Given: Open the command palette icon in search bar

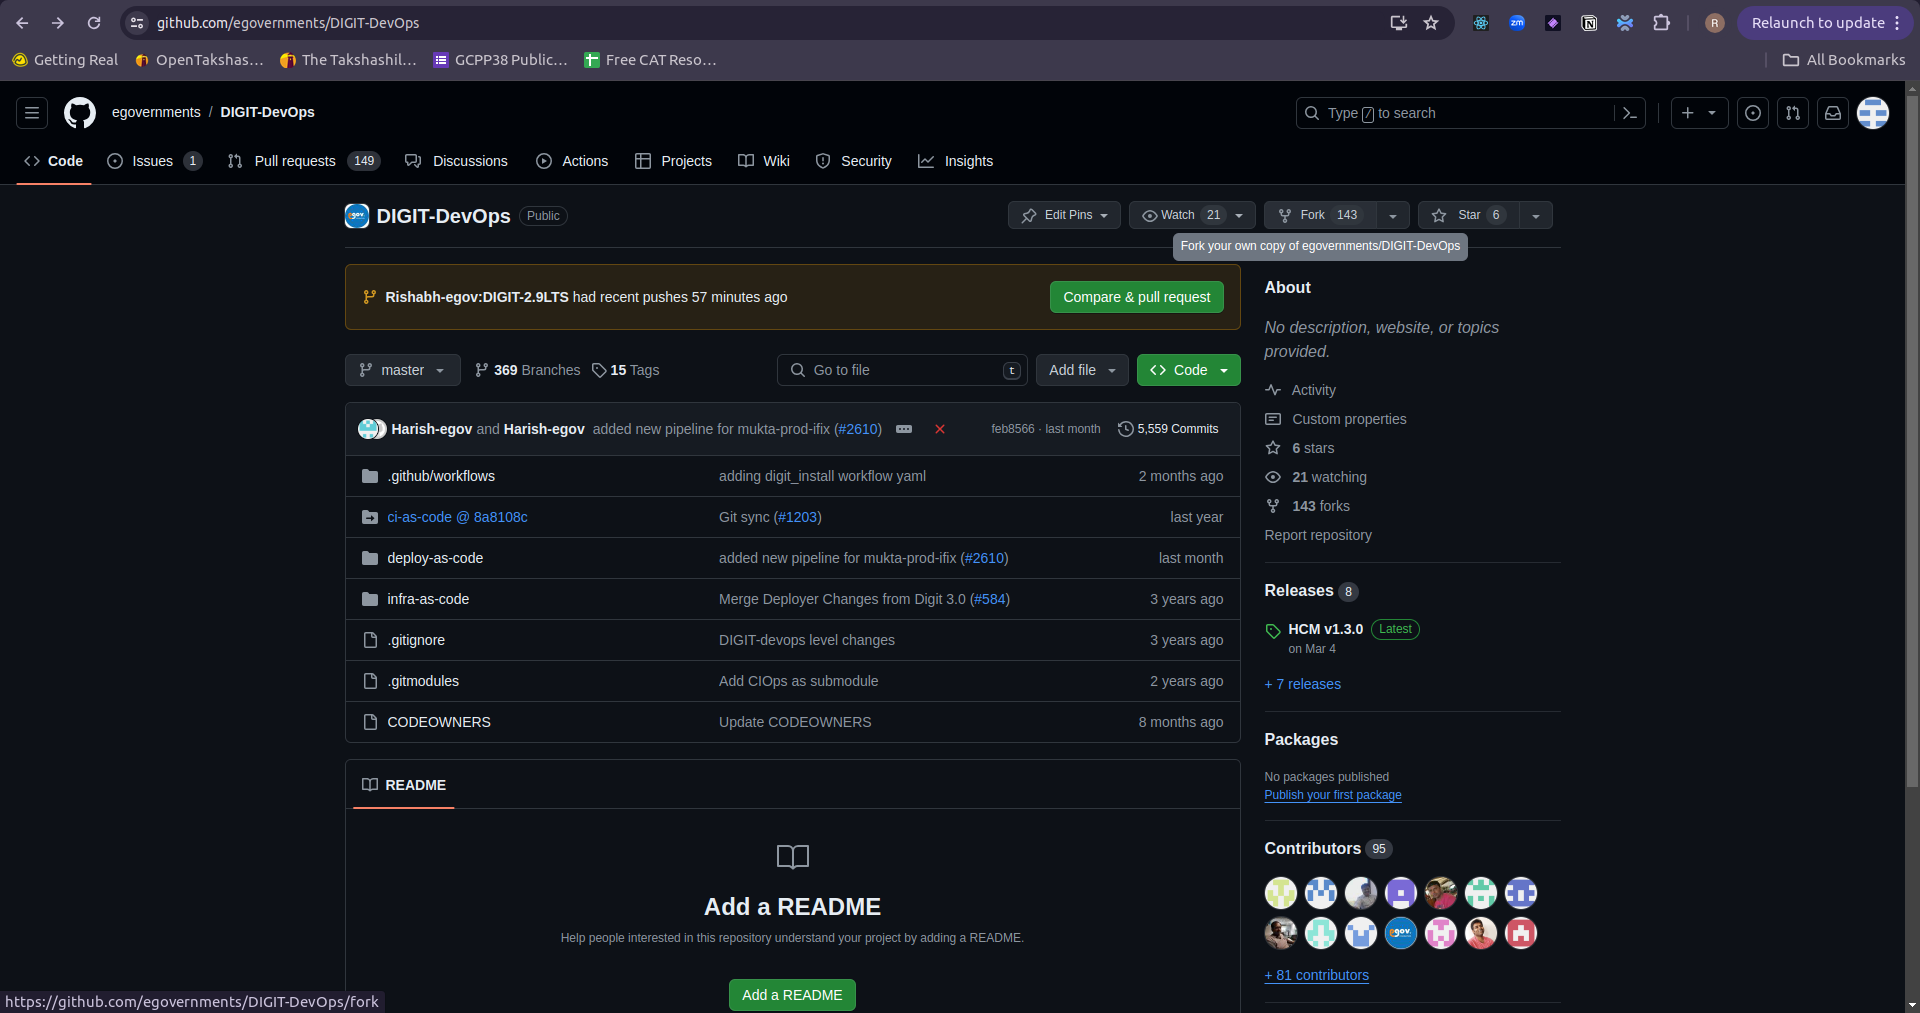Looking at the screenshot, I should 1629,113.
